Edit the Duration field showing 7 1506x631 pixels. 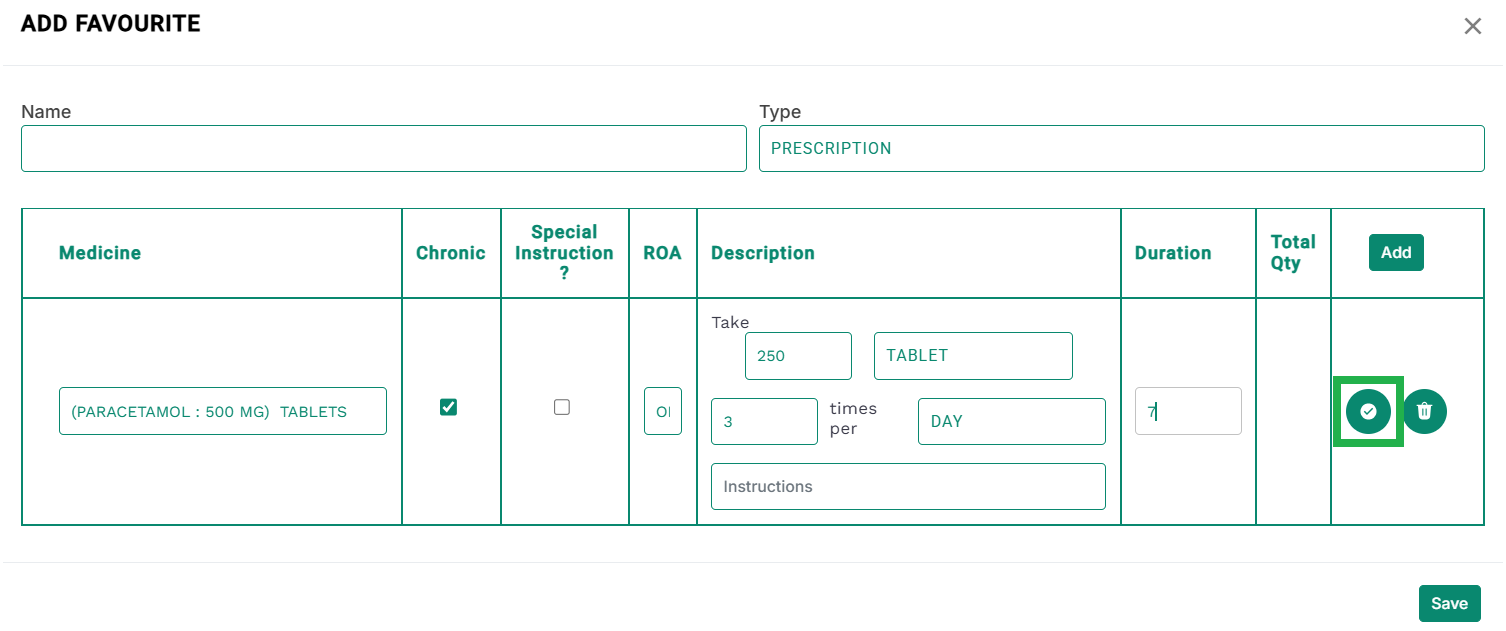1188,411
